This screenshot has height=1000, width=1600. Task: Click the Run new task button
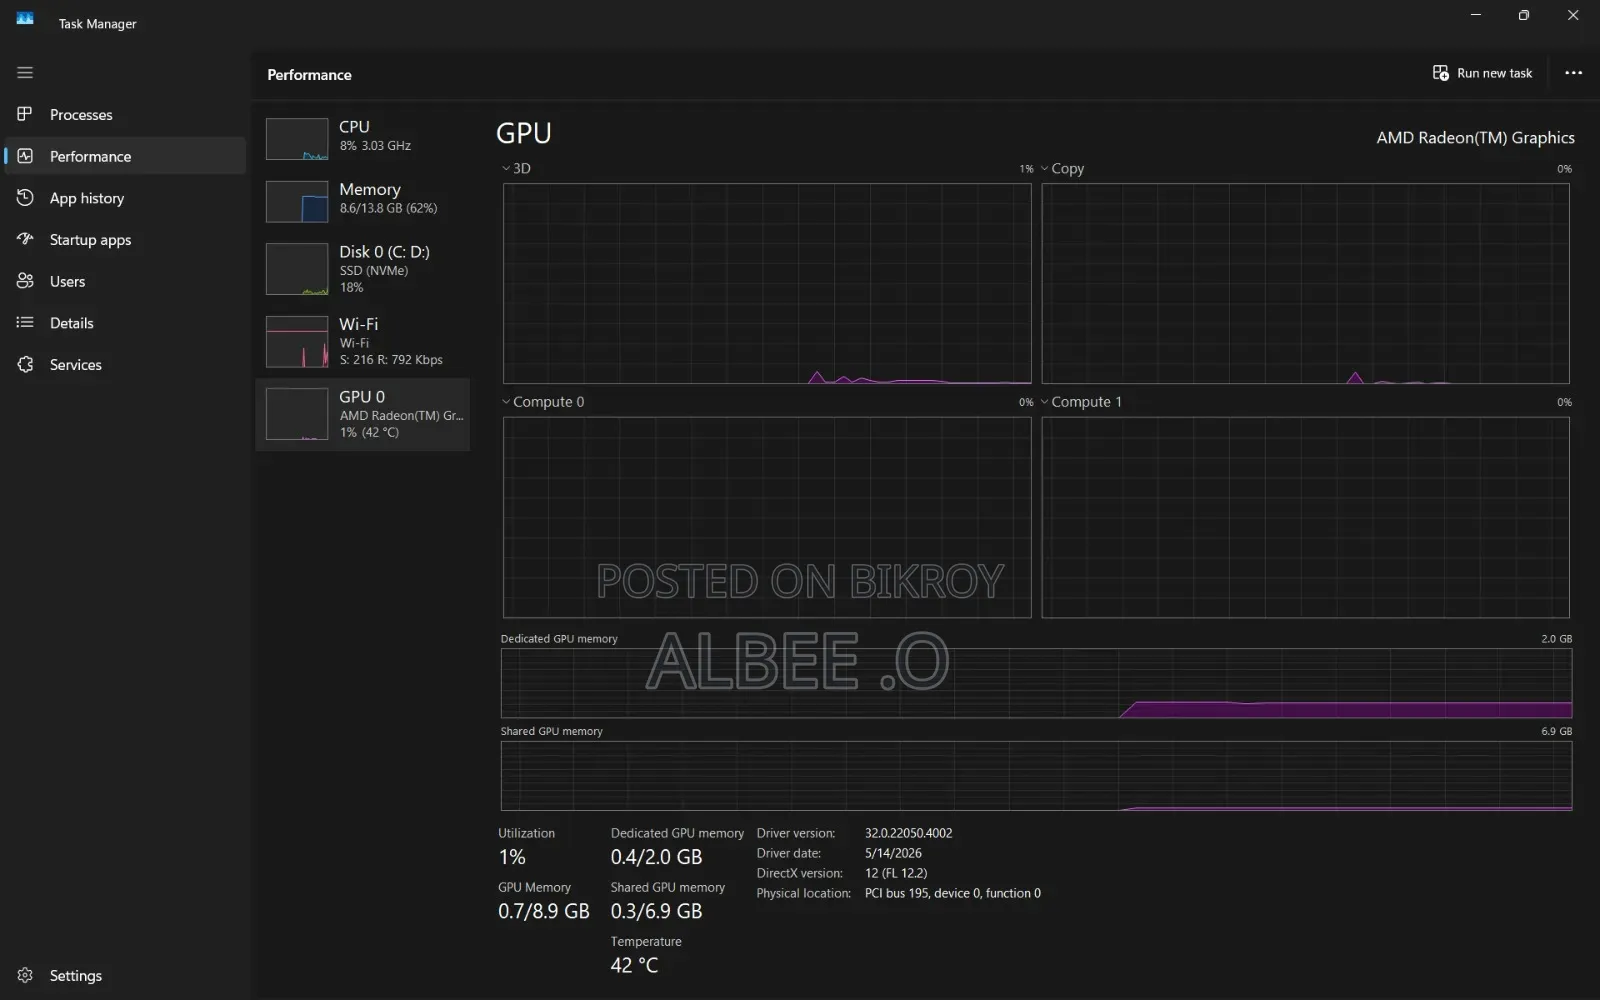tap(1482, 73)
